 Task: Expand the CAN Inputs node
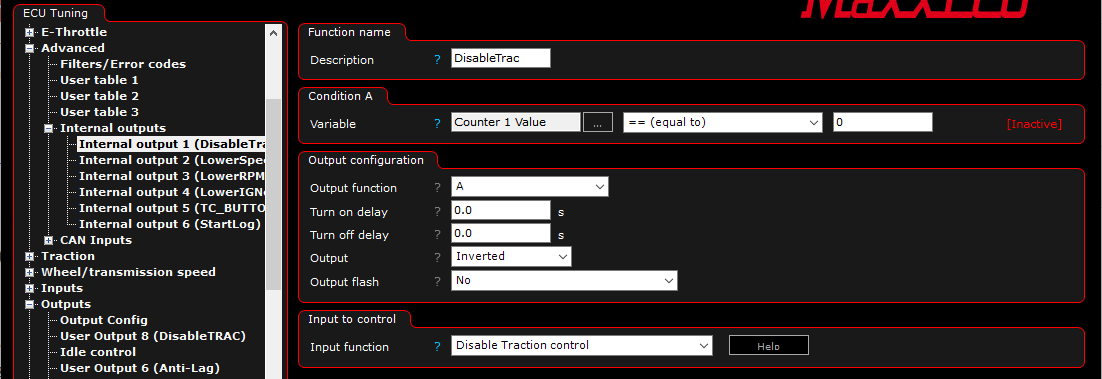(48, 240)
